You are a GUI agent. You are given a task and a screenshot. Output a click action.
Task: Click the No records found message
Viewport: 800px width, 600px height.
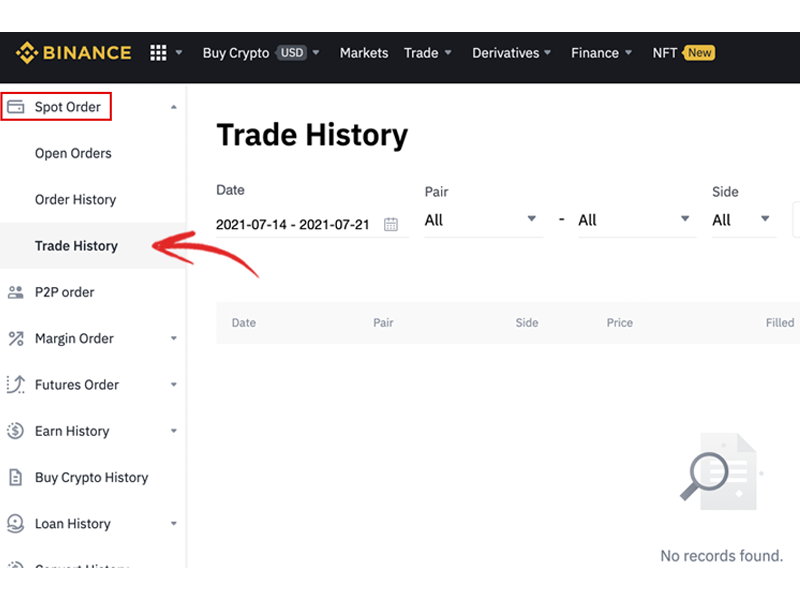(721, 556)
